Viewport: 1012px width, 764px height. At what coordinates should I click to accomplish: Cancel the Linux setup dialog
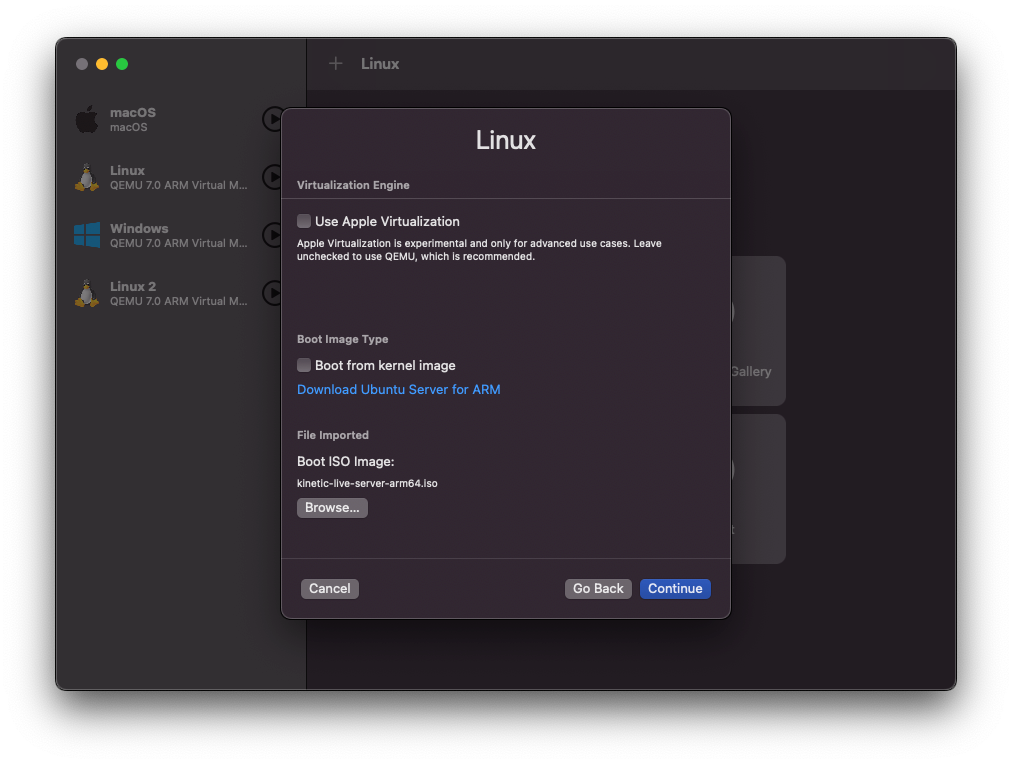329,588
